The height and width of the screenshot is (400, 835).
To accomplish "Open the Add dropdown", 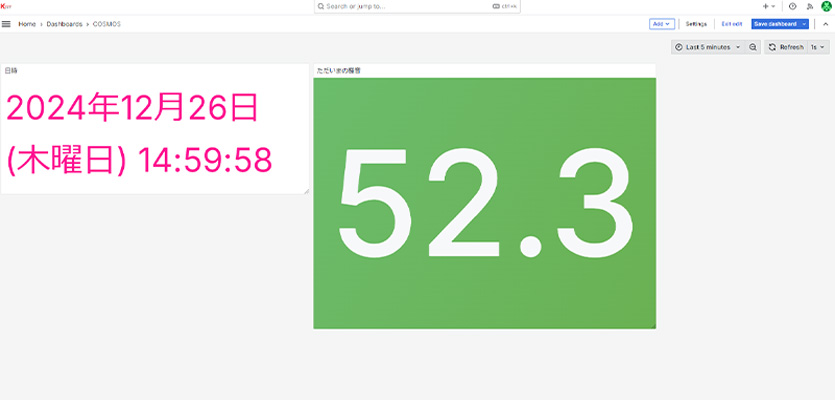I will (661, 23).
